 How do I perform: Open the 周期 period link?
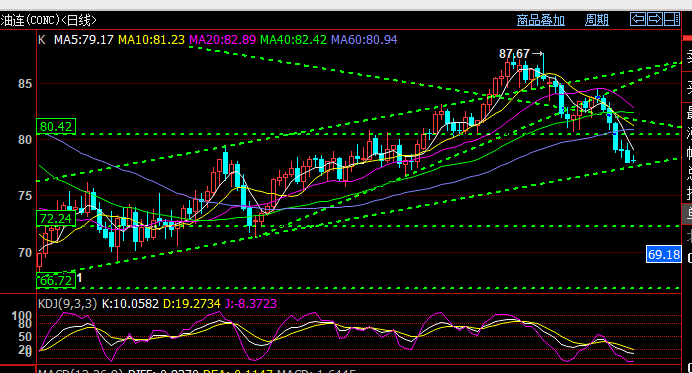click(597, 20)
